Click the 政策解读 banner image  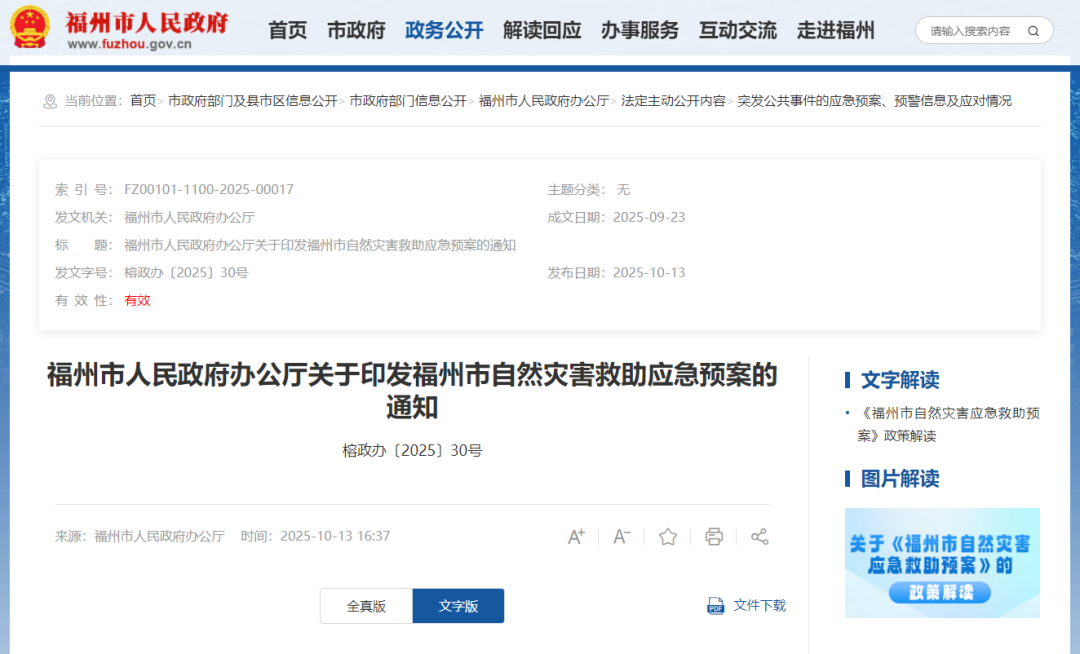pos(941,563)
